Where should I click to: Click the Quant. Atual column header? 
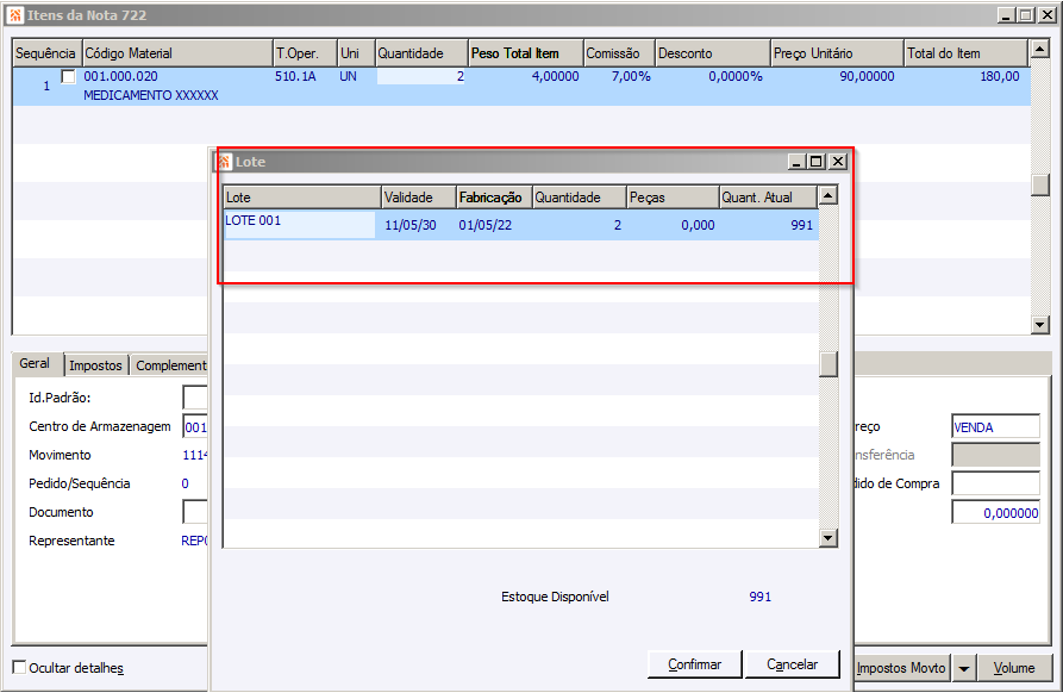(x=767, y=198)
